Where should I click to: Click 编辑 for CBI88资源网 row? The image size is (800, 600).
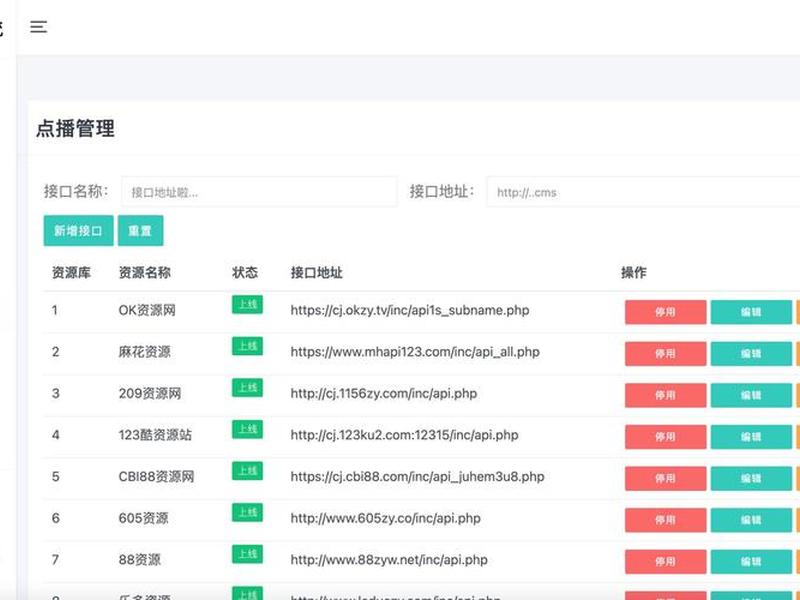click(x=751, y=479)
